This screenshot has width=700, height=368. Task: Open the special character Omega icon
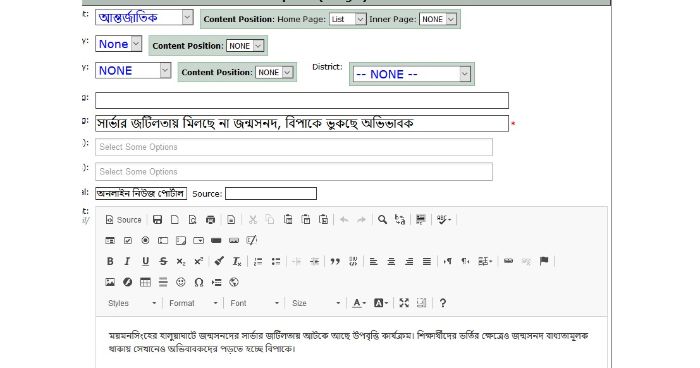click(199, 282)
